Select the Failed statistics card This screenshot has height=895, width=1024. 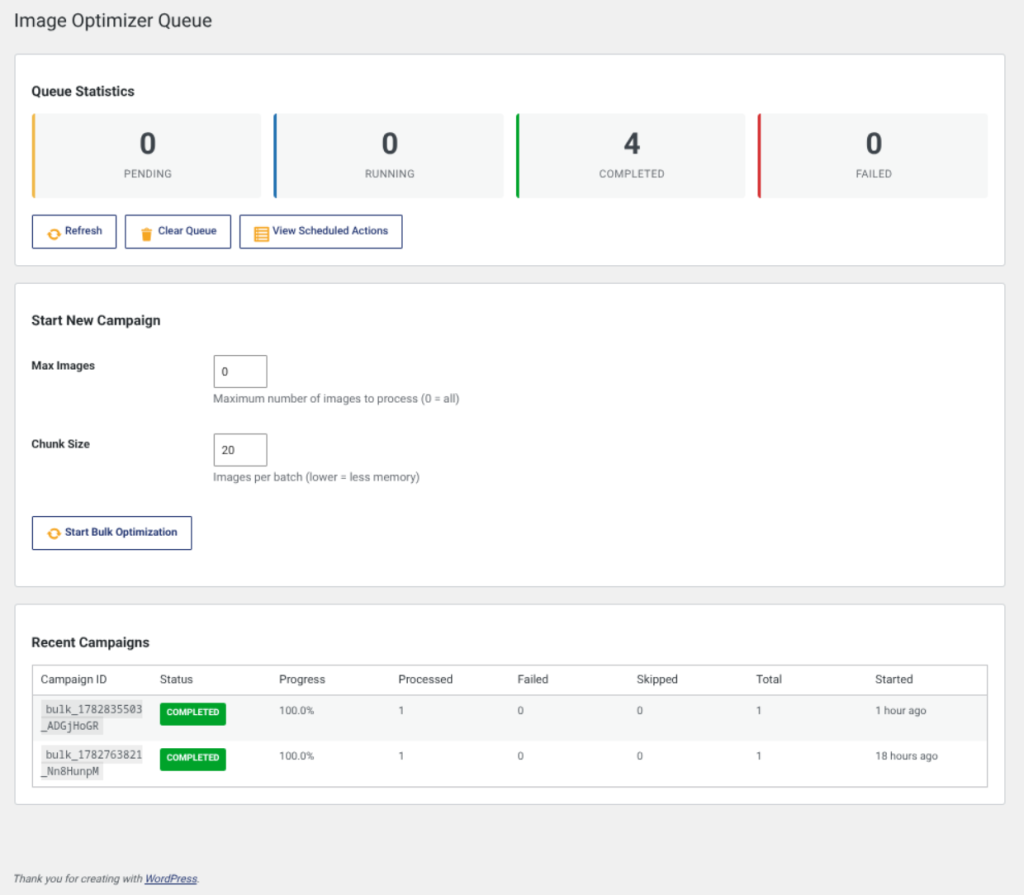pos(872,155)
